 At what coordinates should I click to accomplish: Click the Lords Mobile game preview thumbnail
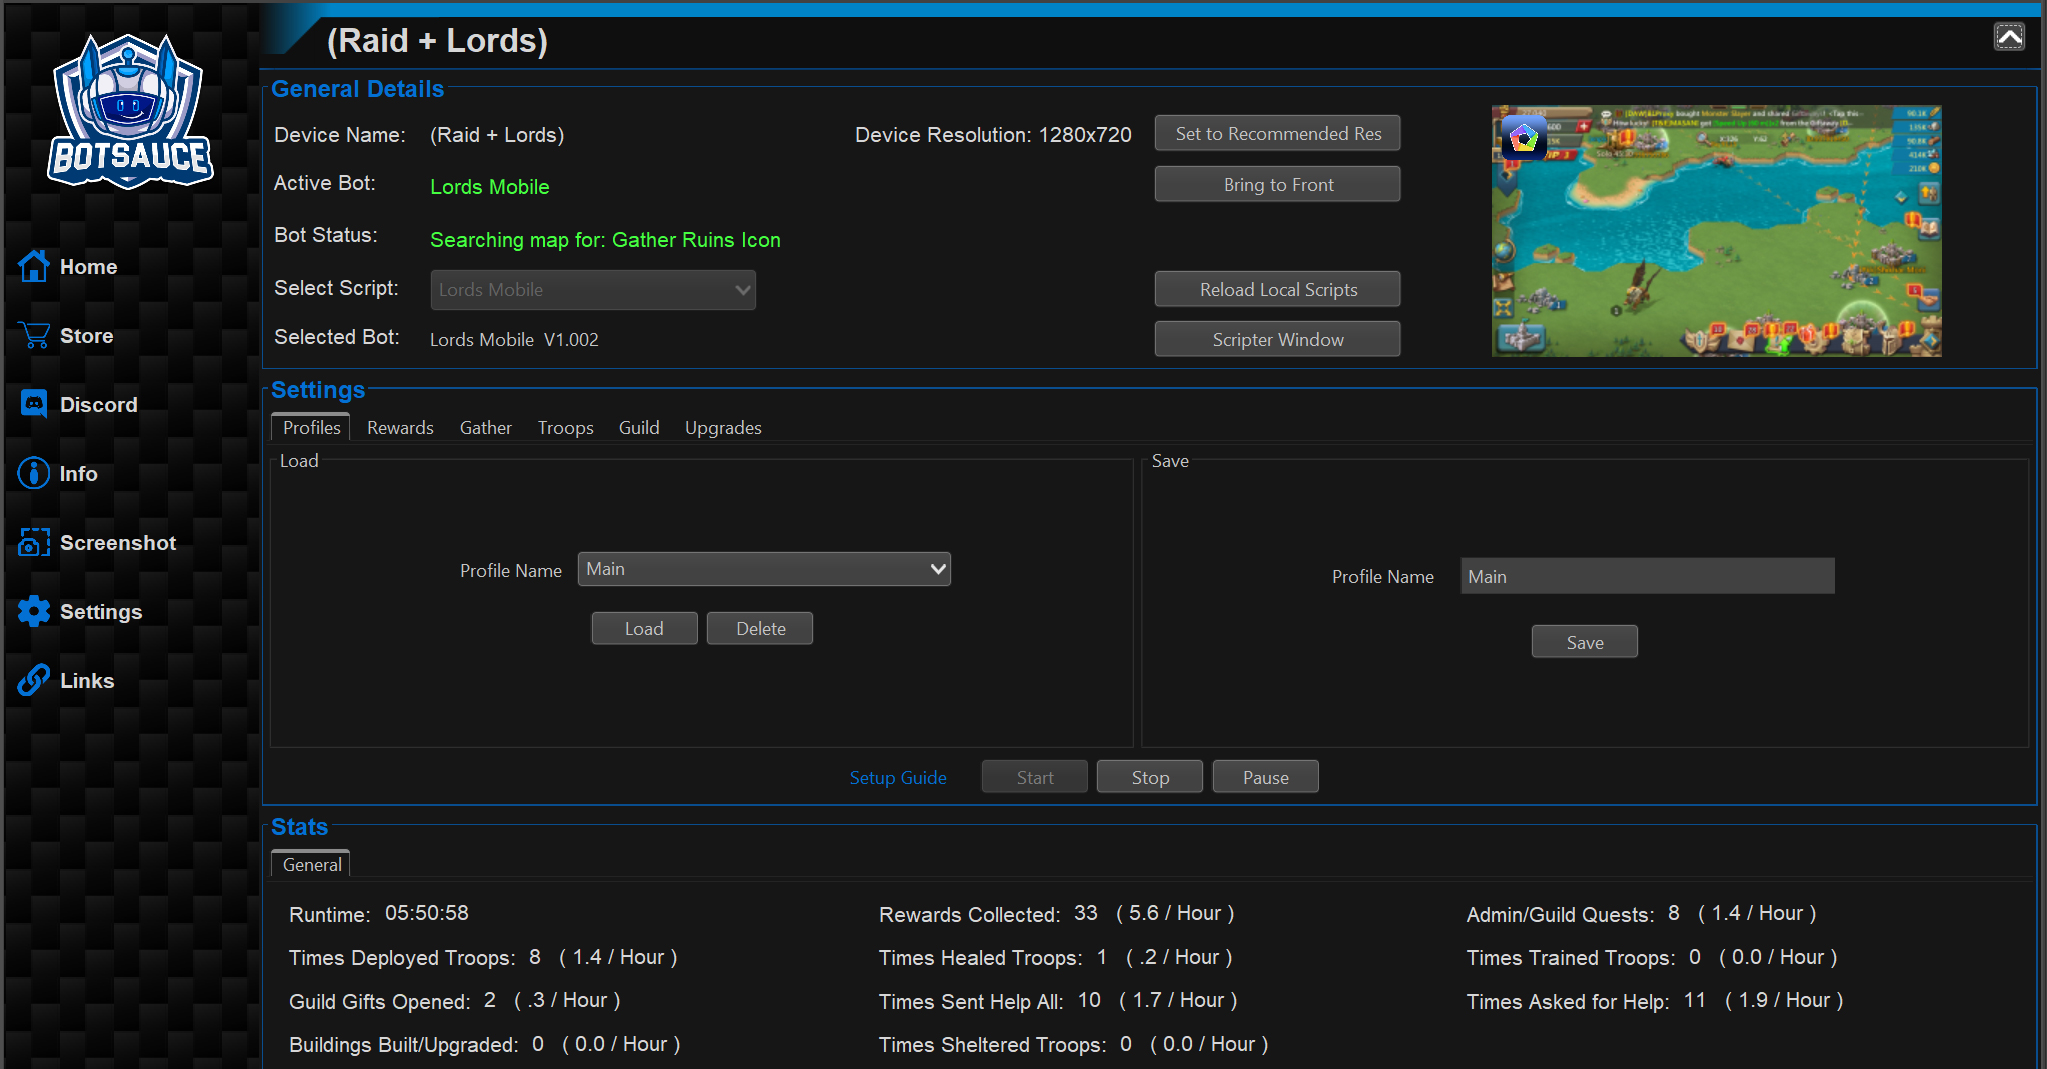coord(1716,231)
